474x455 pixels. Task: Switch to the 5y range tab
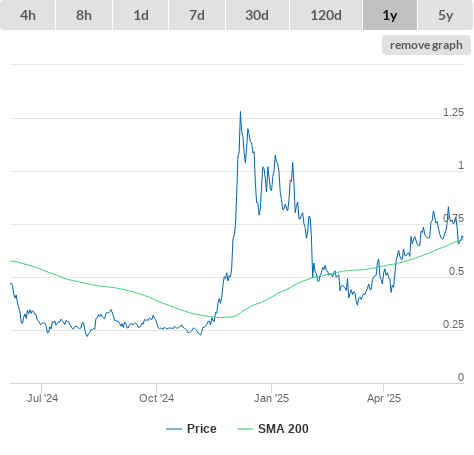click(x=445, y=15)
